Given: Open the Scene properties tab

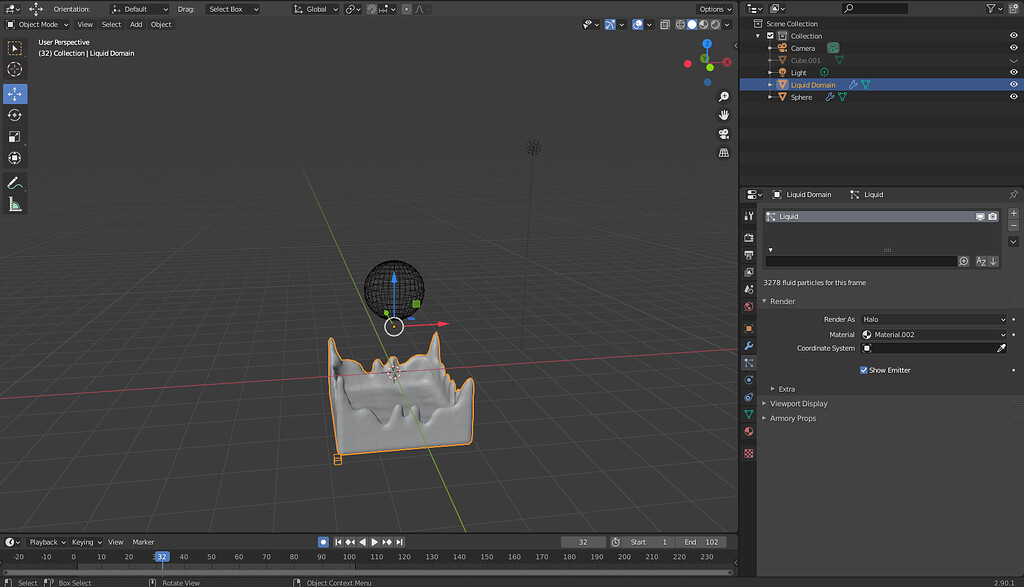Looking at the screenshot, I should pos(749,289).
